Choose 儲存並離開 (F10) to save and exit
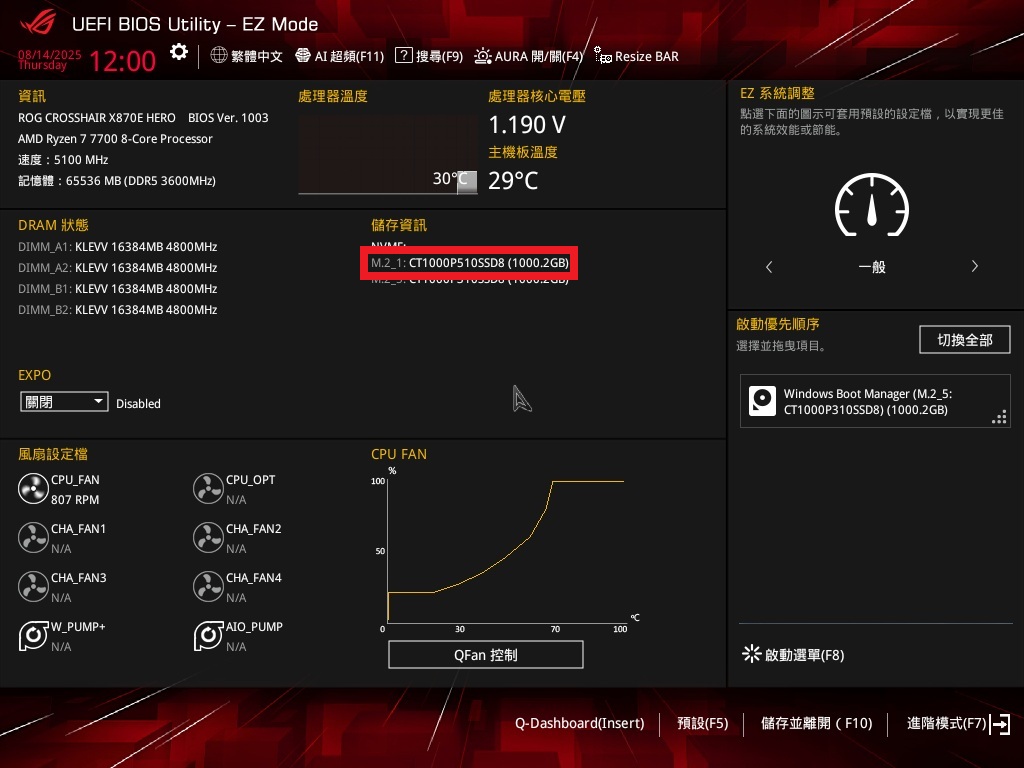Screen dimensions: 1024x768 tap(816, 724)
